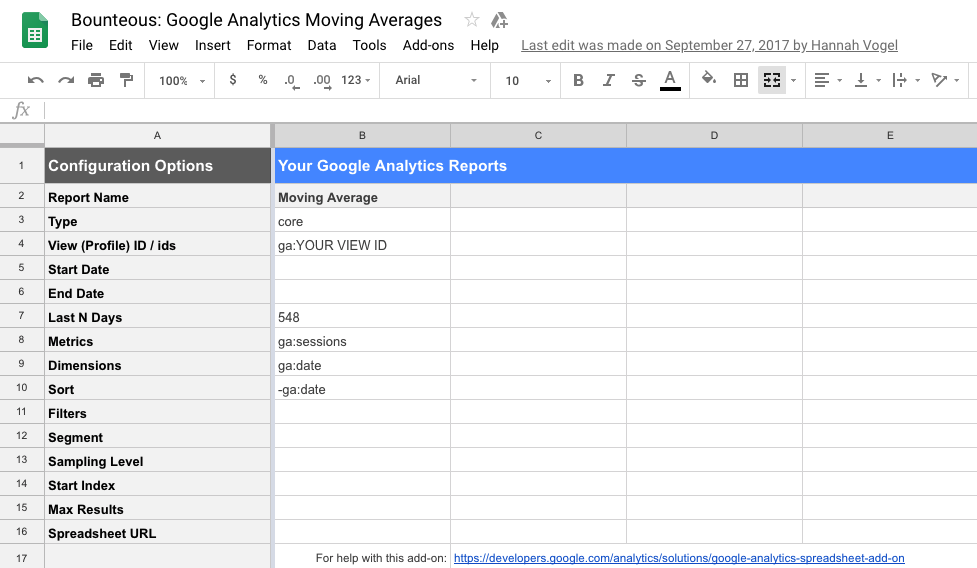The height and width of the screenshot is (568, 977).
Task: Add document to Google Drive
Action: pyautogui.click(x=499, y=21)
